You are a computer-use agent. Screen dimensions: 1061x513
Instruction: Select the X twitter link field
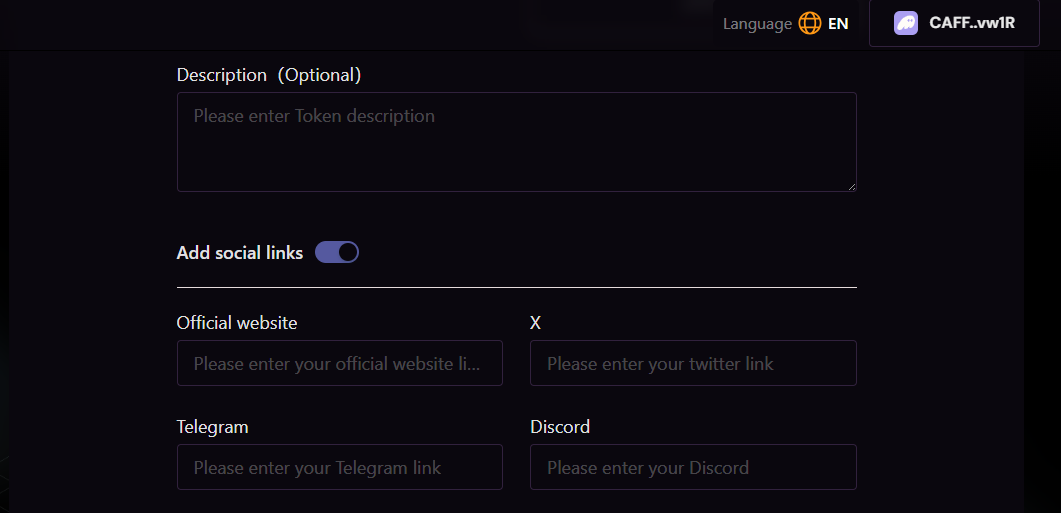[x=693, y=363]
